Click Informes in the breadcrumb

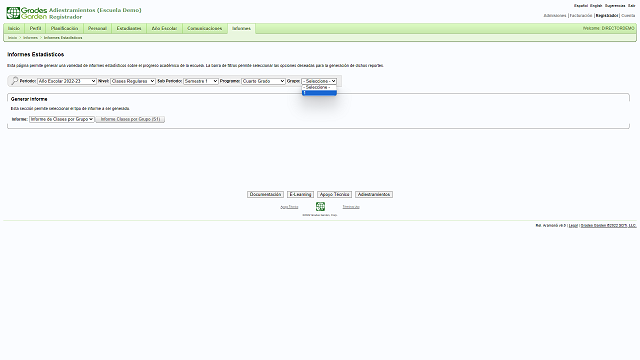pyautogui.click(x=30, y=38)
